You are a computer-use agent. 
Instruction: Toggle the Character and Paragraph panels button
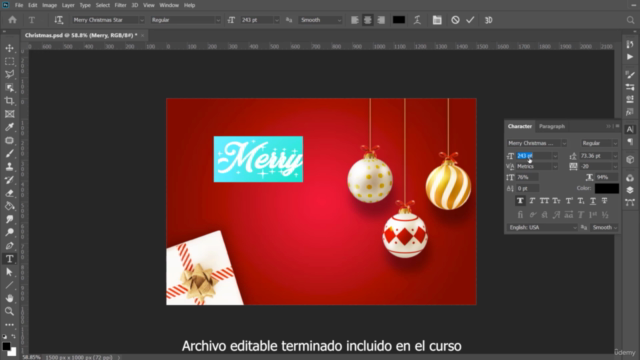(x=437, y=20)
